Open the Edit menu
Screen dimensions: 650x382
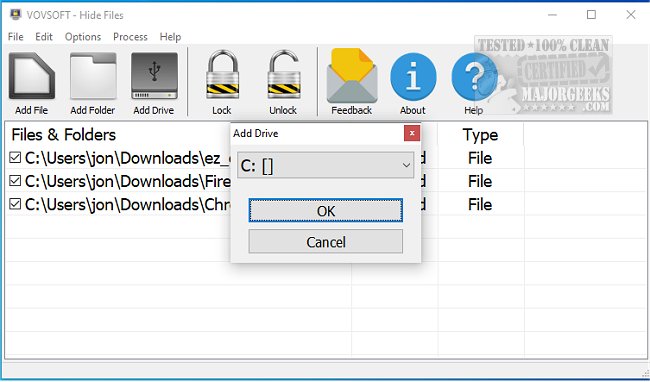click(x=44, y=37)
